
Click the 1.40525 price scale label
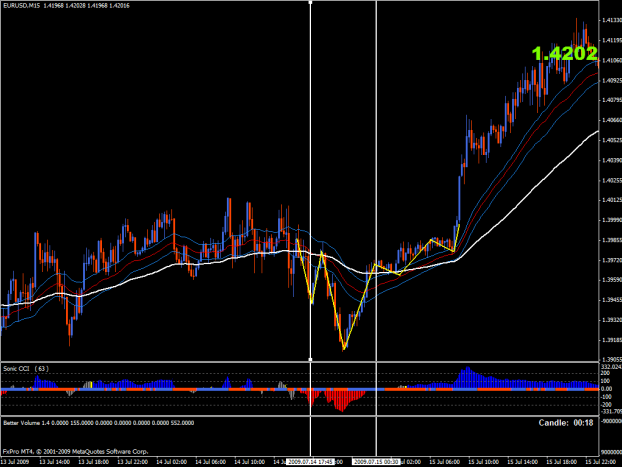click(x=612, y=140)
